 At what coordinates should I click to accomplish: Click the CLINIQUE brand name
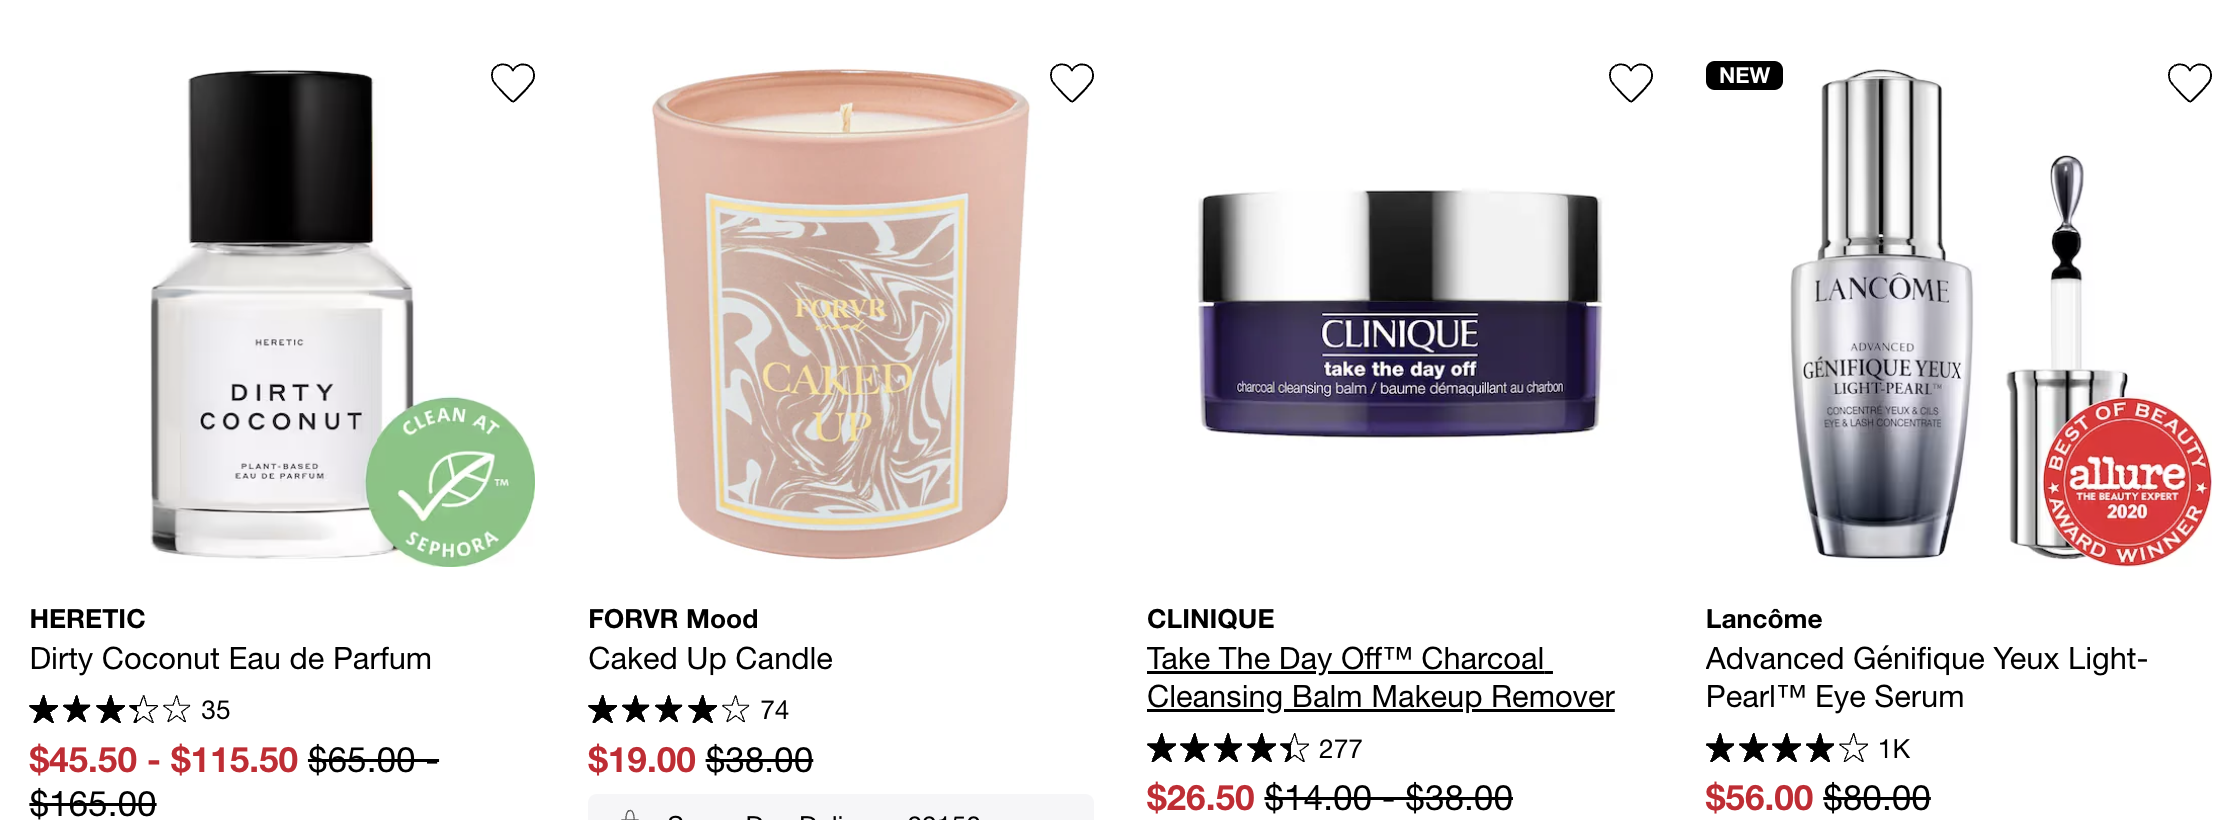tap(1211, 619)
